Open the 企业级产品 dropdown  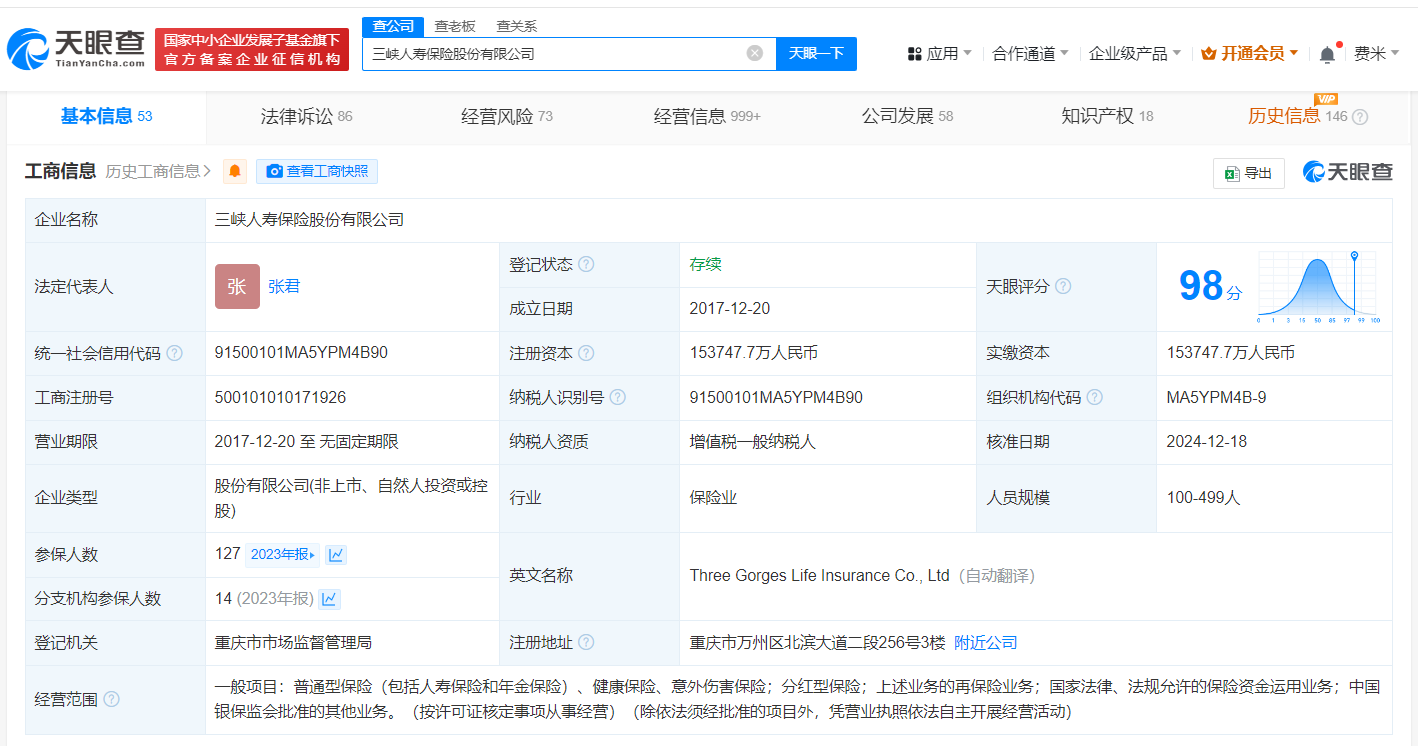[1135, 54]
